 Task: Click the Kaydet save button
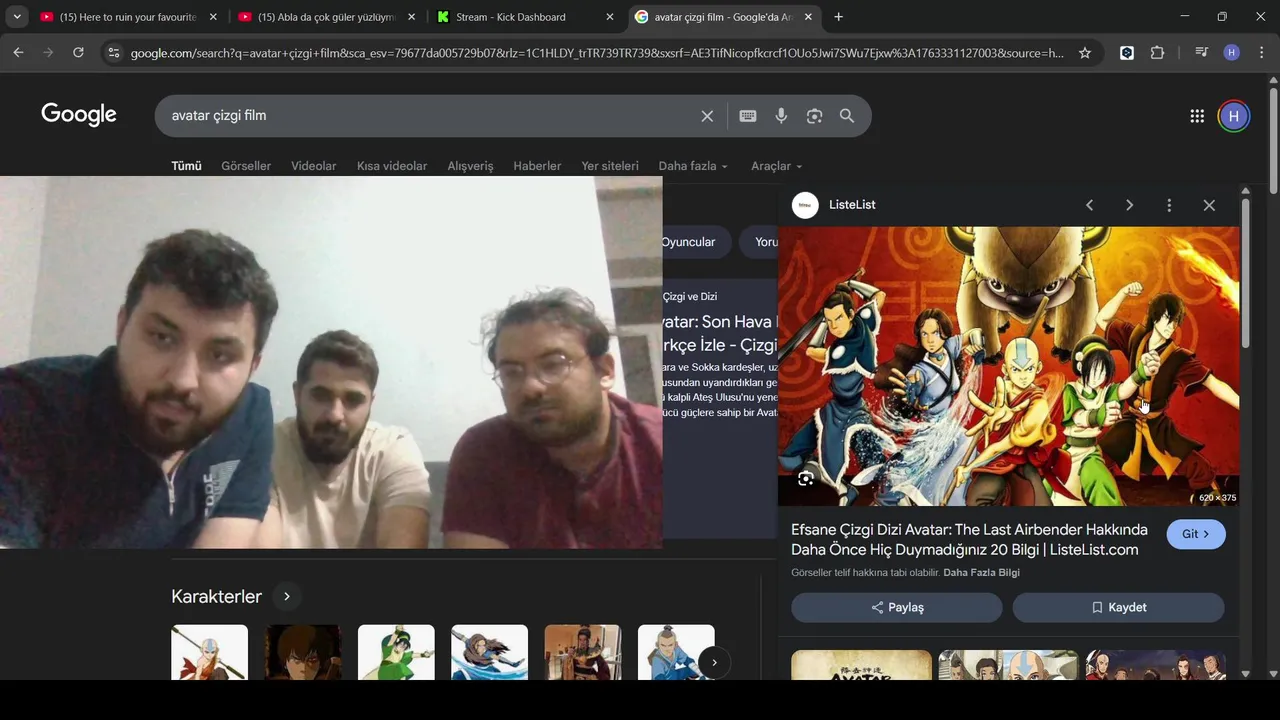(1119, 608)
